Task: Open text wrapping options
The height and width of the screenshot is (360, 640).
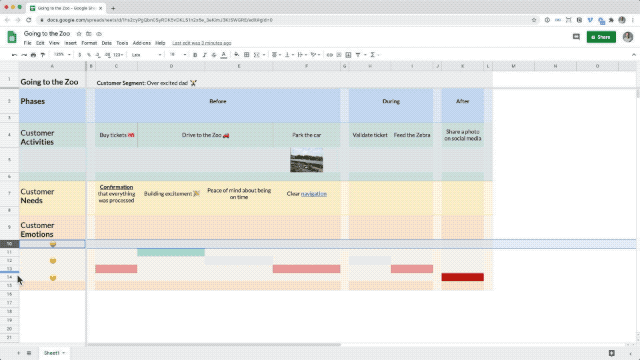Action: click(302, 55)
